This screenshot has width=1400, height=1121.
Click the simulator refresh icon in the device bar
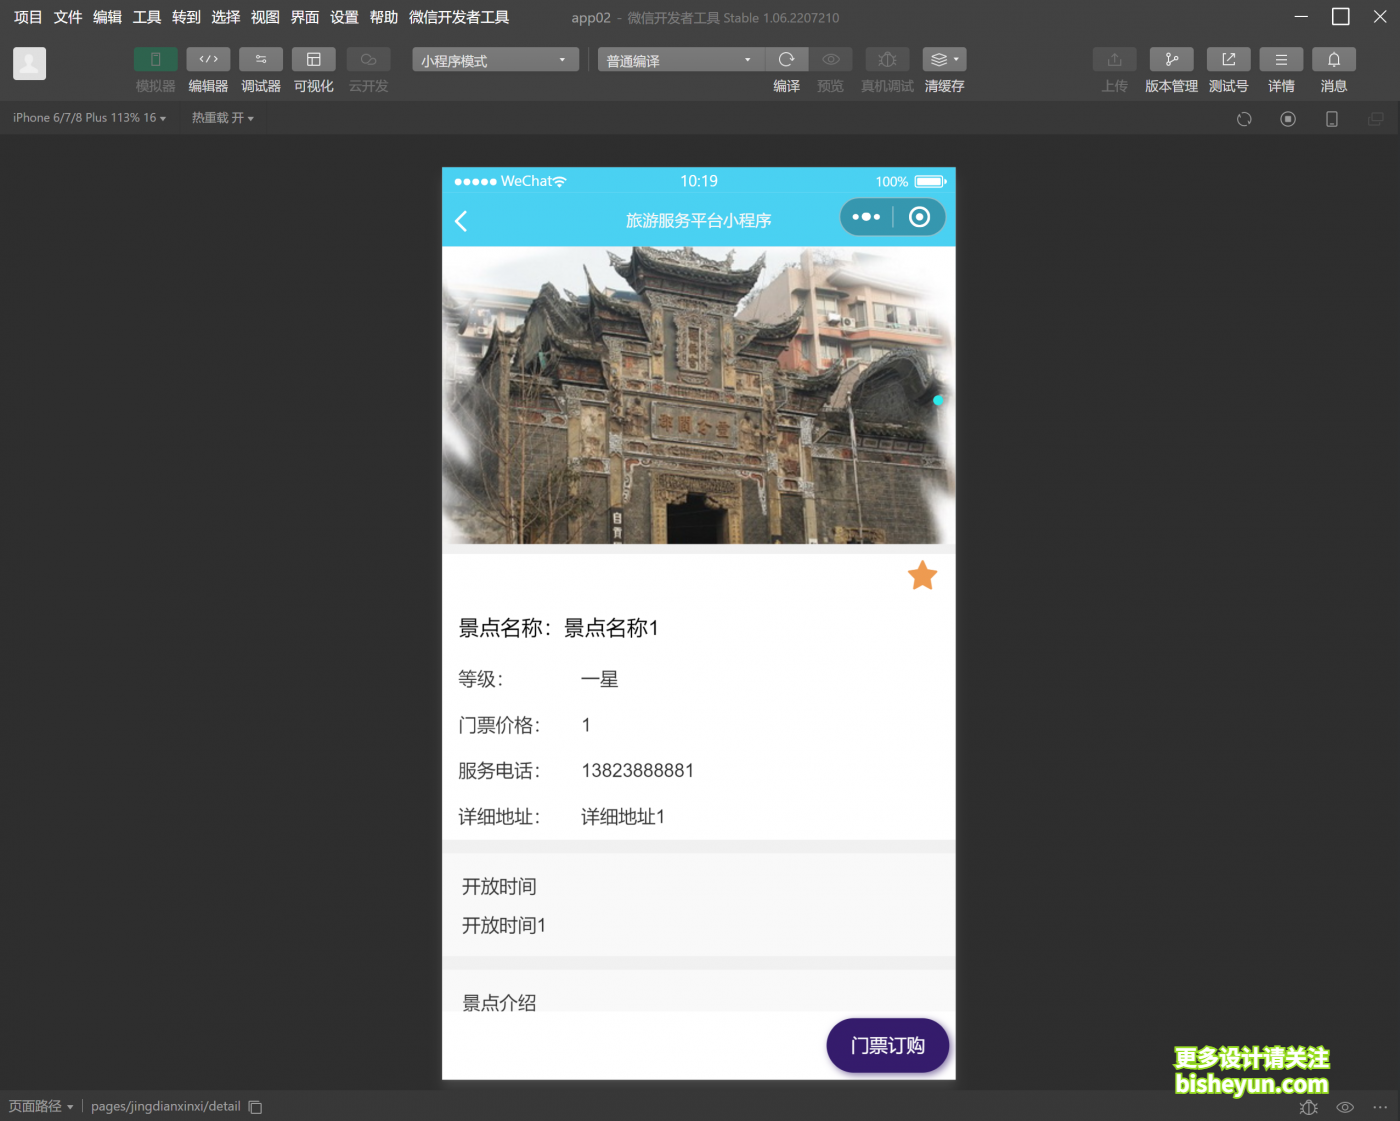point(1244,119)
